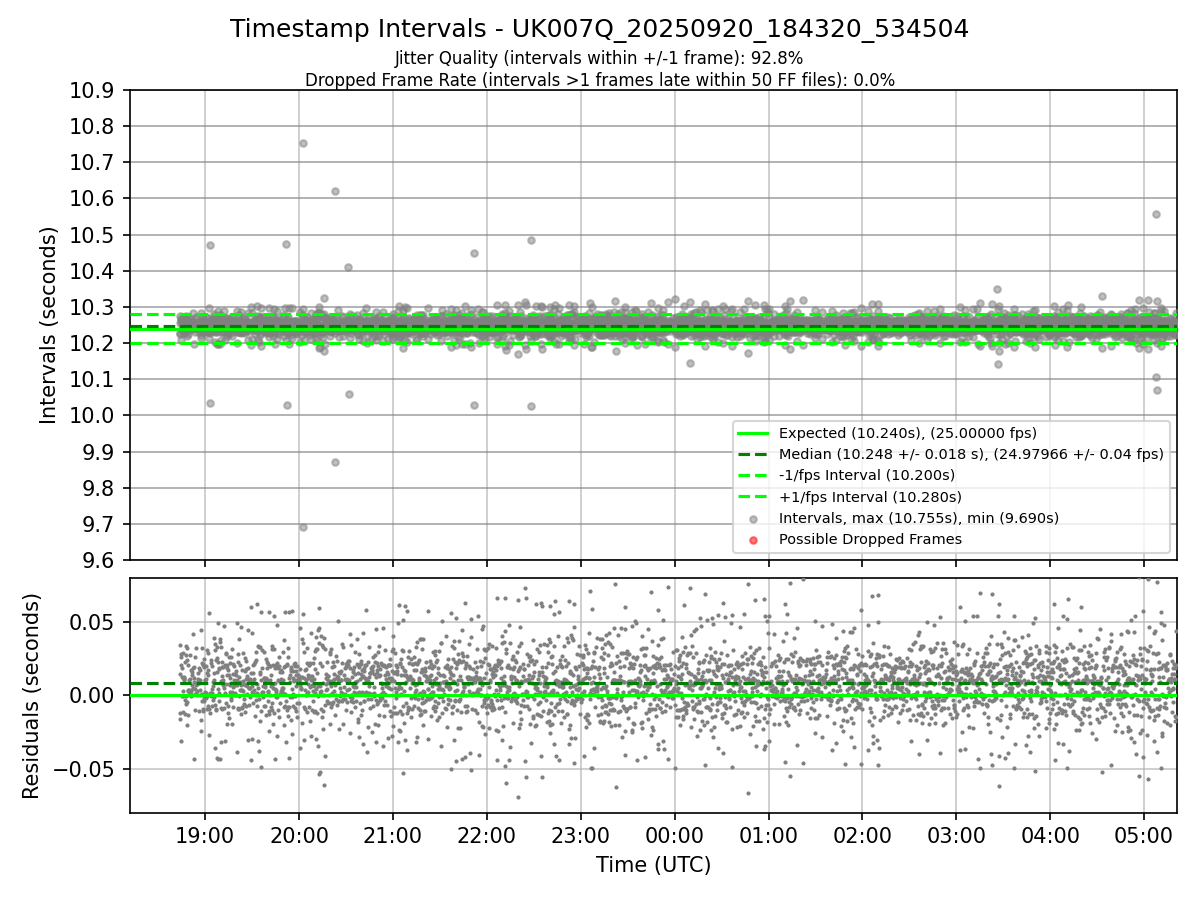Click the y-axis tick label '10.7'
This screenshot has width=1200, height=900.
pyautogui.click(x=91, y=162)
